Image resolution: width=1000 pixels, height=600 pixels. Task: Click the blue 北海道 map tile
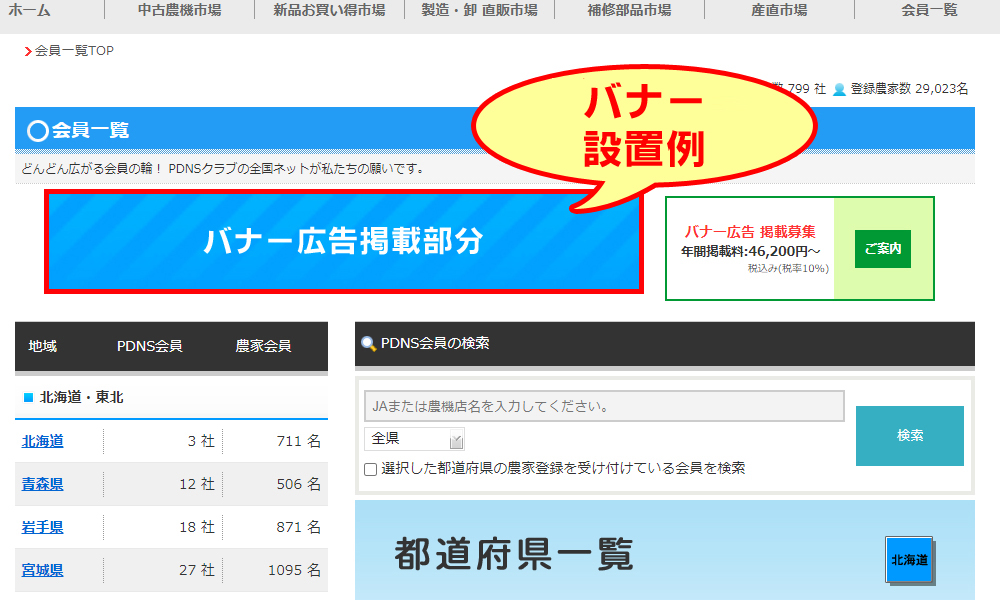909,559
